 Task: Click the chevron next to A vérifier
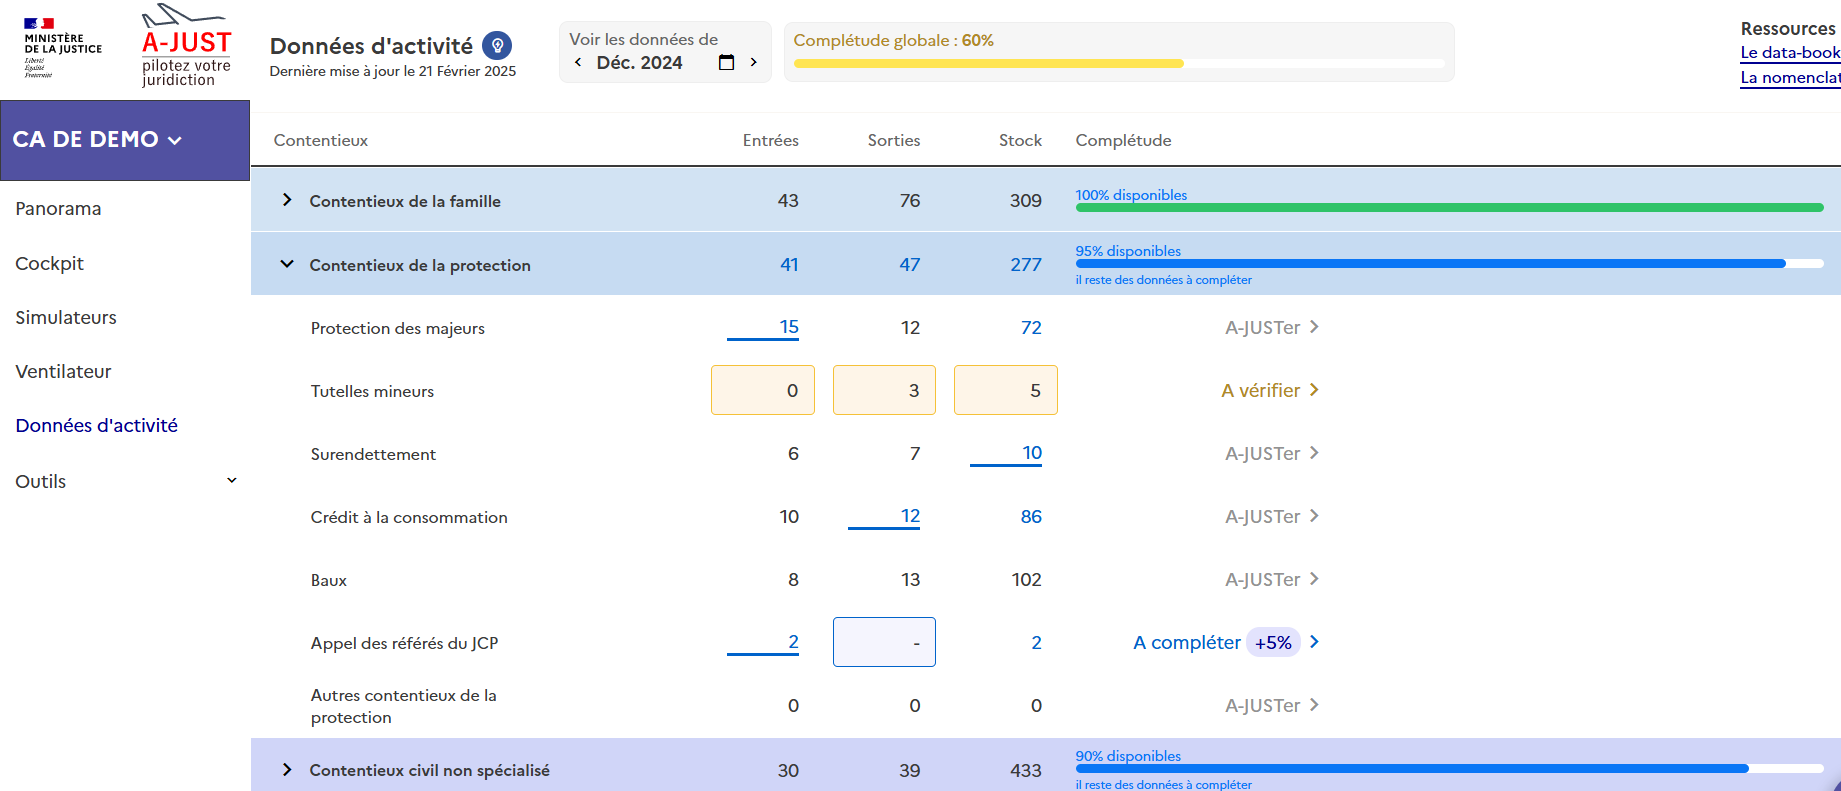[1314, 390]
